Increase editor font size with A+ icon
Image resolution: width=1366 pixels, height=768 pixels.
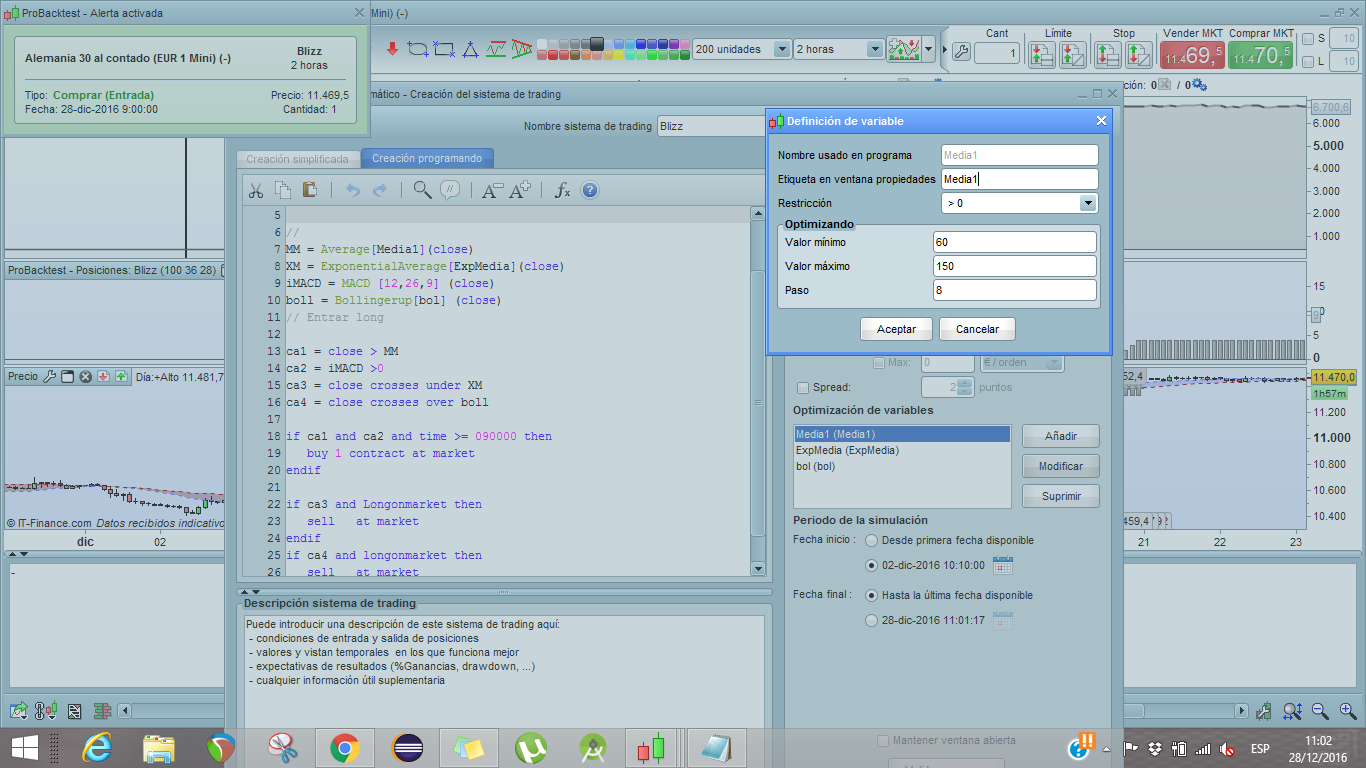[x=520, y=190]
